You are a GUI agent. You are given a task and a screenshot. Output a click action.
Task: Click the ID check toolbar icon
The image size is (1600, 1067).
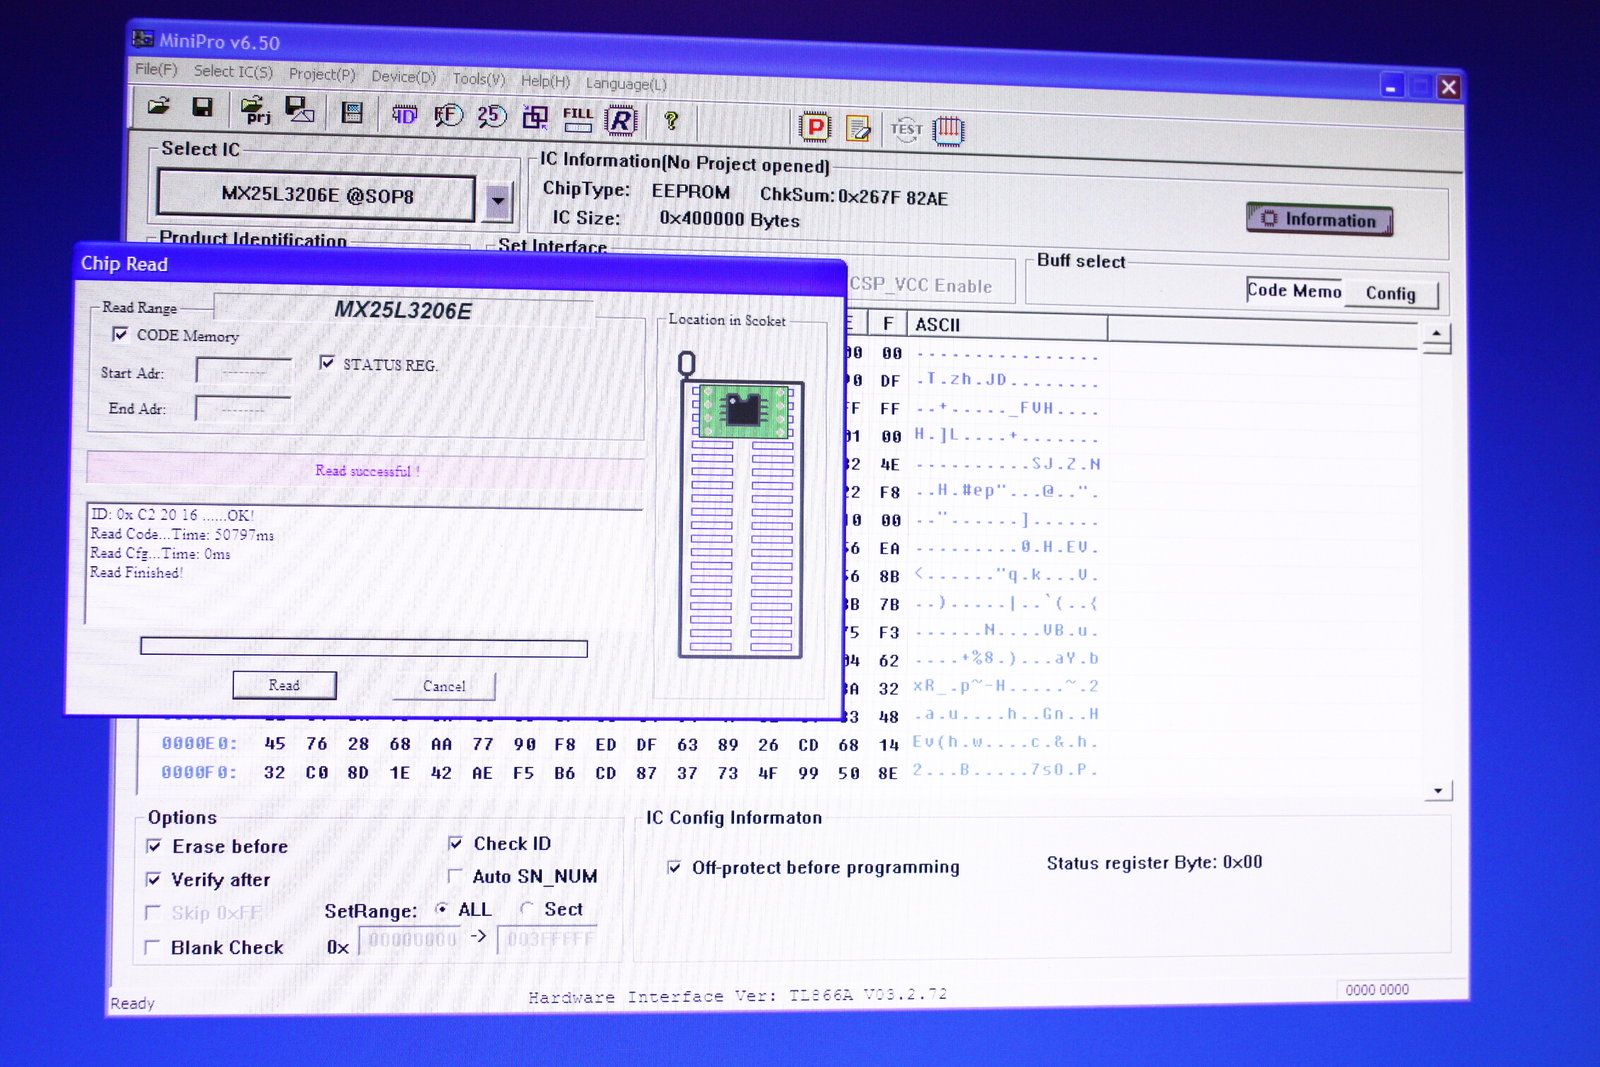[x=404, y=115]
